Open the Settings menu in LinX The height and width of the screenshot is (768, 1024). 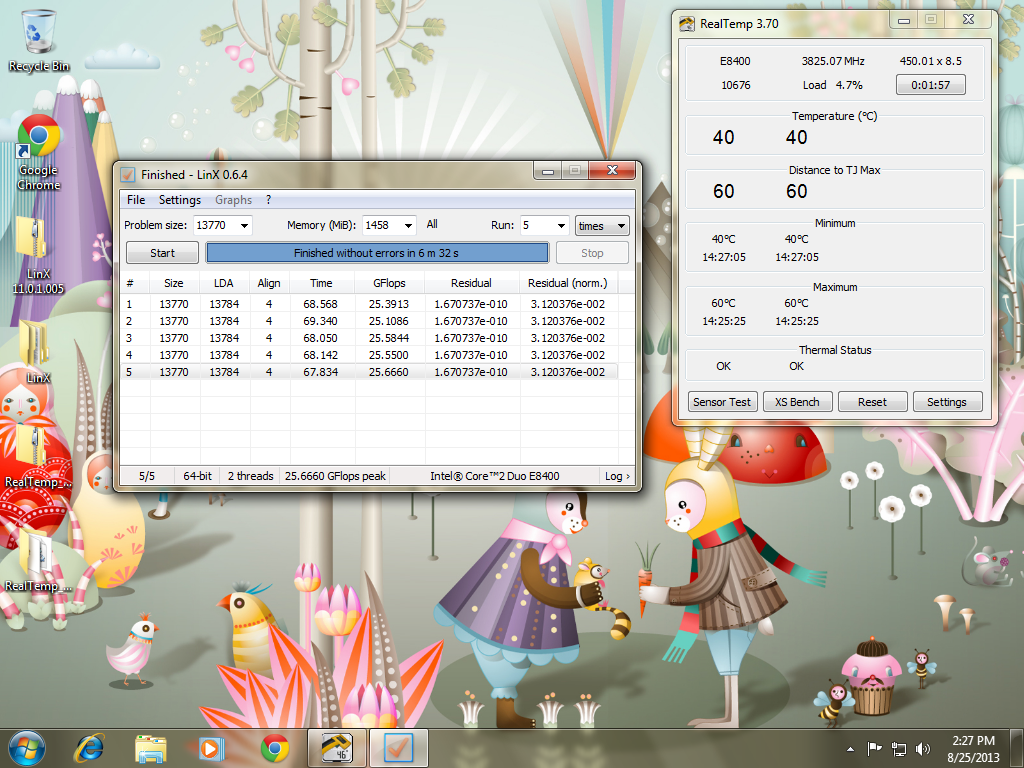click(180, 200)
